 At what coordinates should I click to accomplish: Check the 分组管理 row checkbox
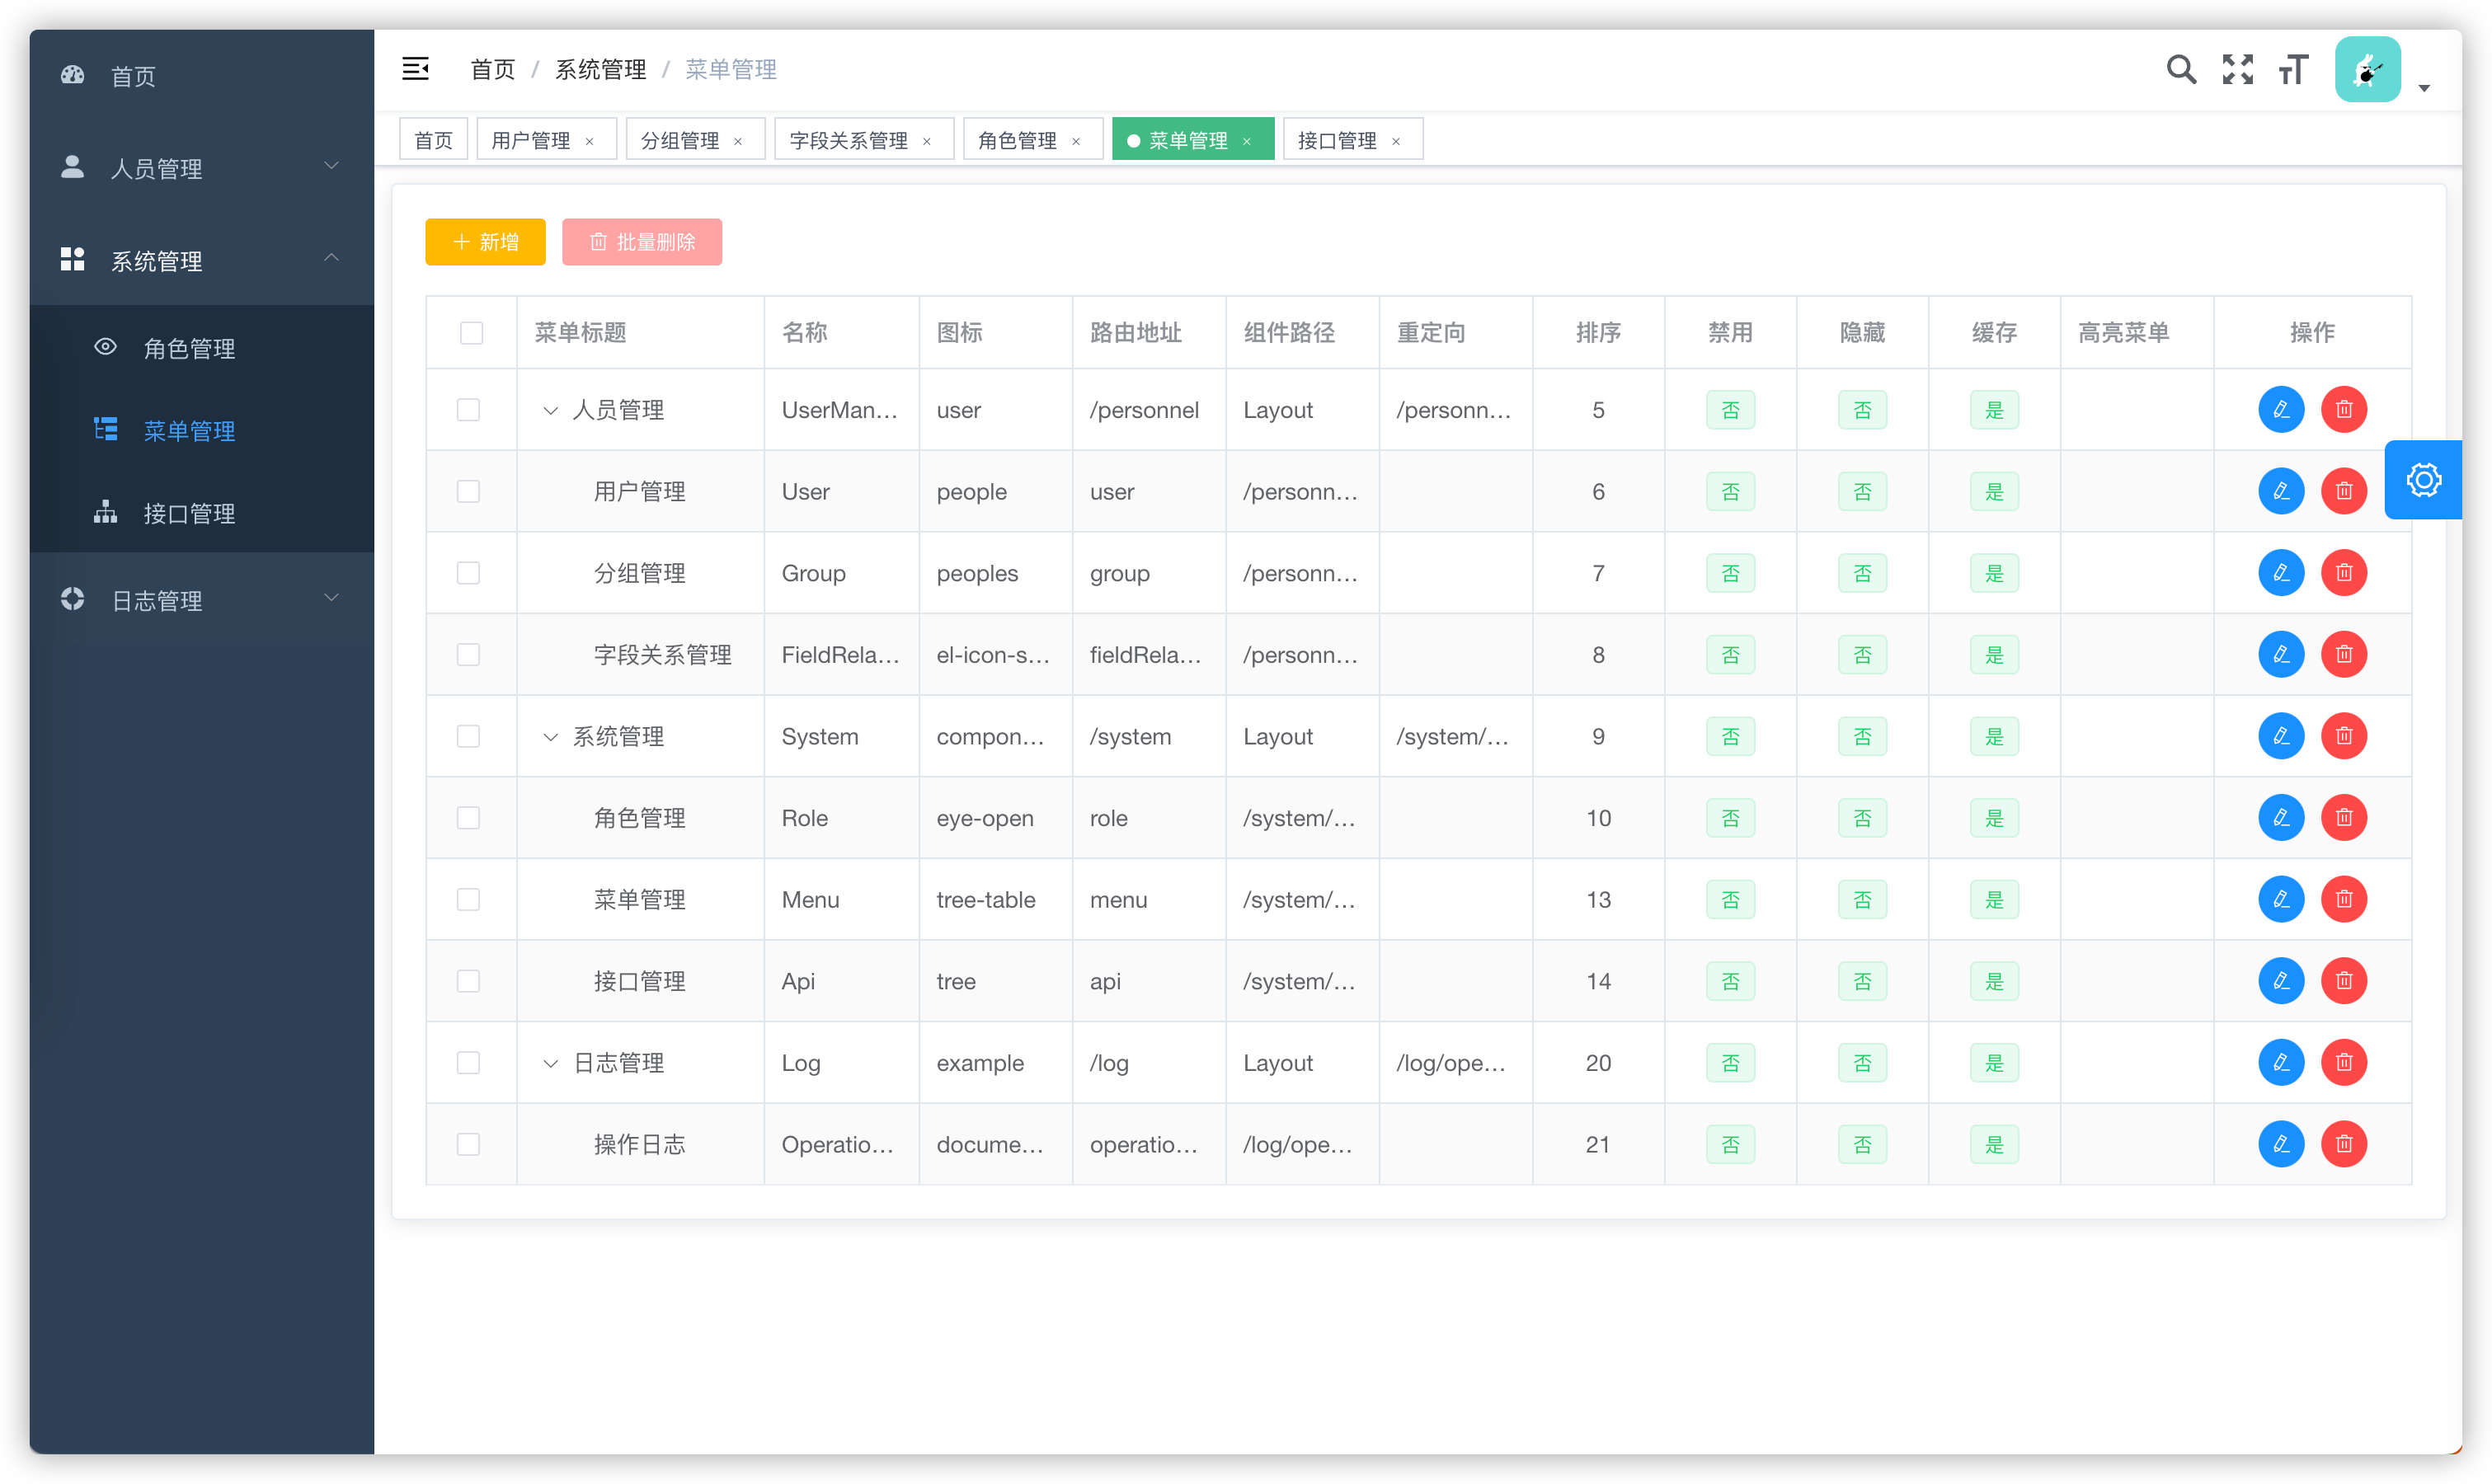[468, 573]
